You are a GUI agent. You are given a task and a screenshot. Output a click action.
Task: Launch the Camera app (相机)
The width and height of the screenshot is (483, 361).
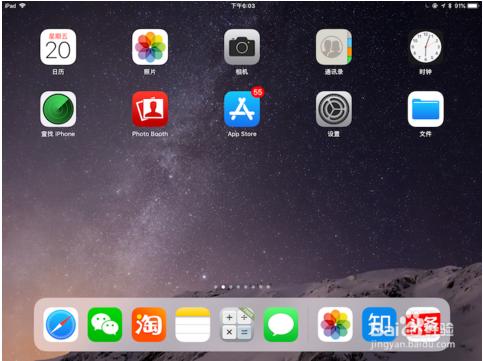pos(242,47)
